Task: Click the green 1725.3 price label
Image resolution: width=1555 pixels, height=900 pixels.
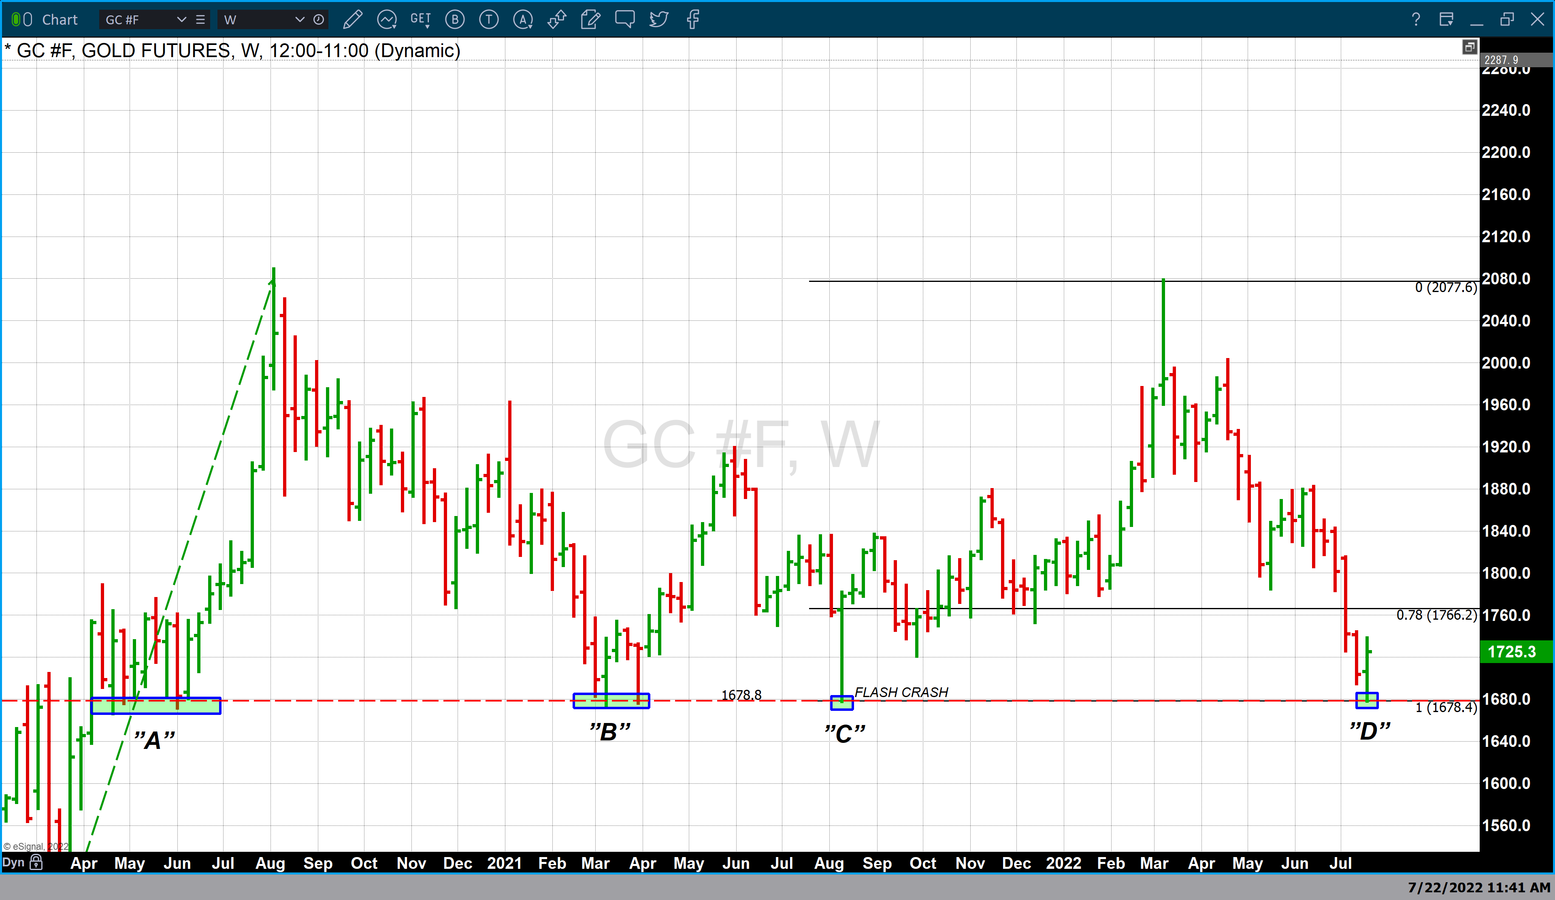Action: click(x=1512, y=652)
